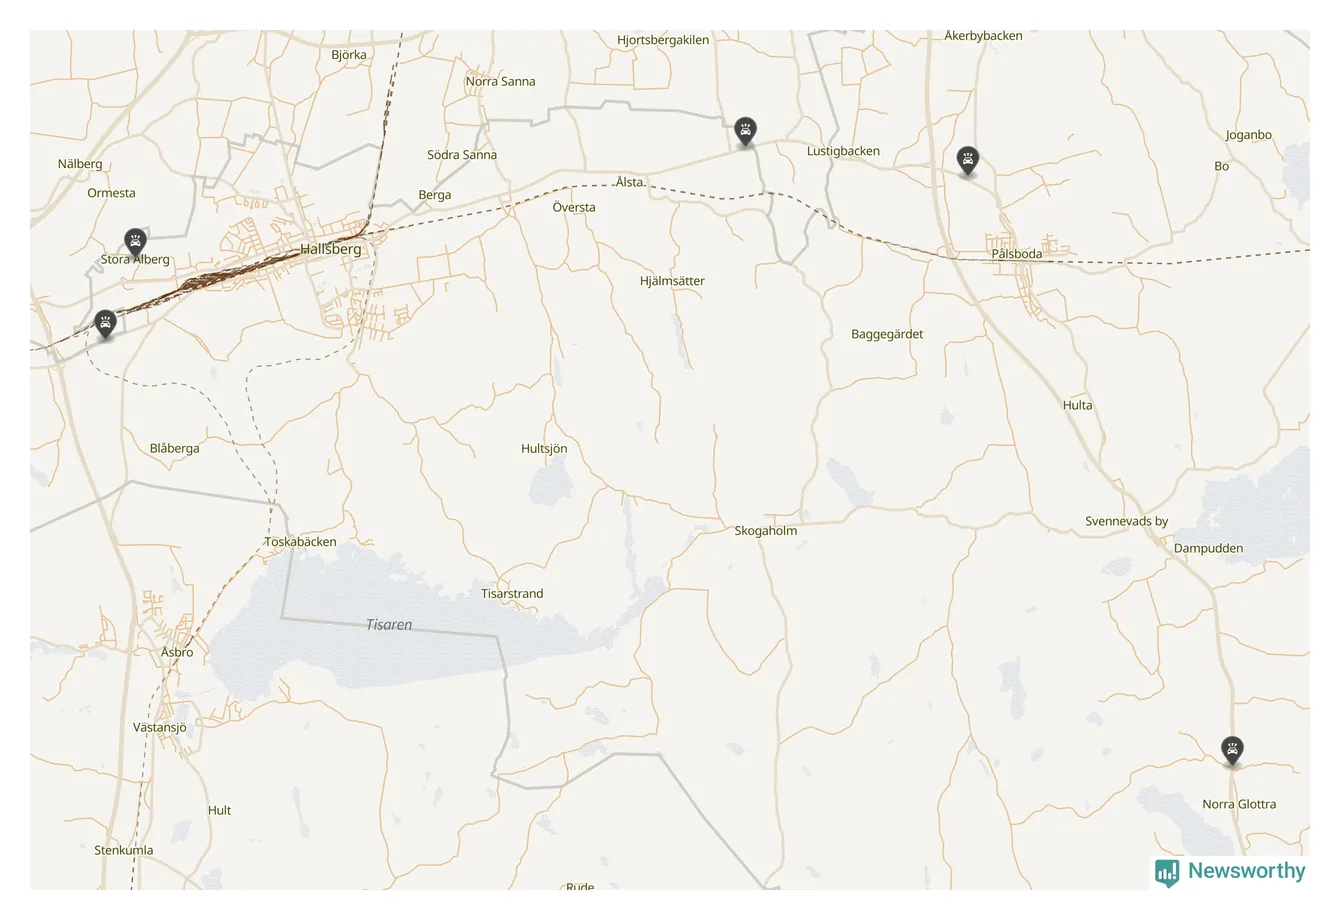Viewport: 1340px width, 920px height.
Task: Click the Newsworthy logo icon
Action: (x=1167, y=872)
